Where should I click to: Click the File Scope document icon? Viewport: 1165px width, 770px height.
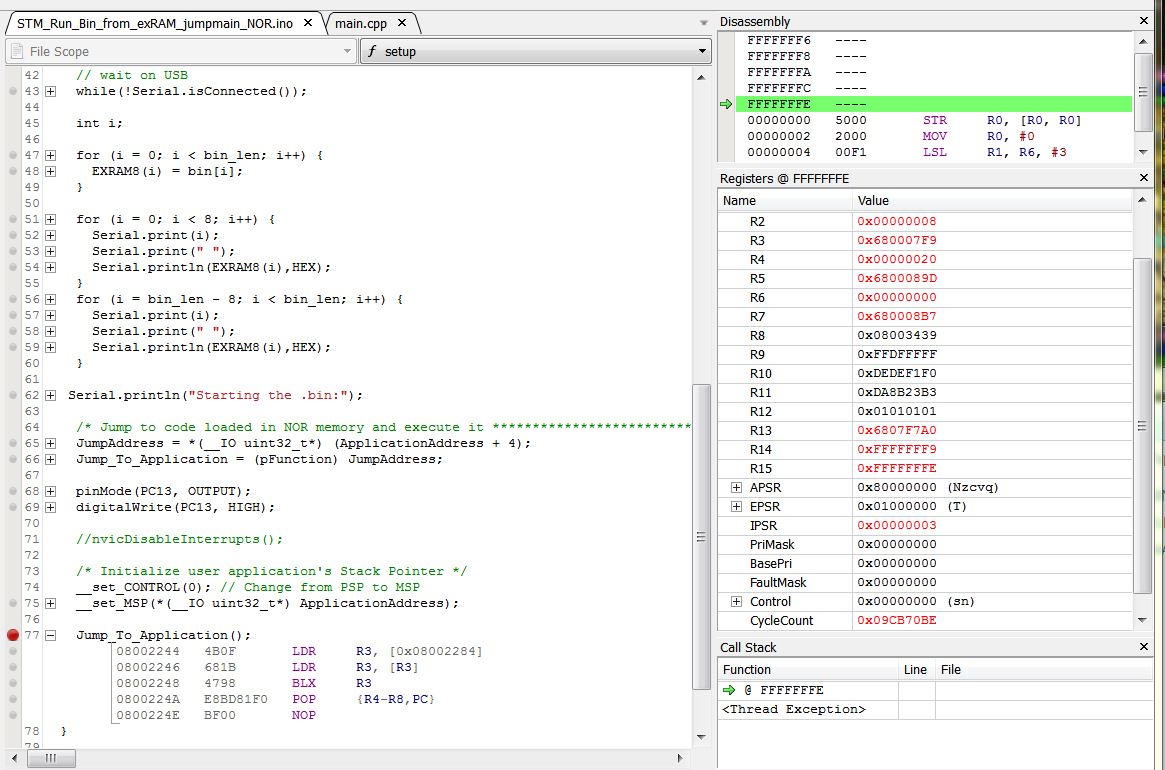(17, 51)
